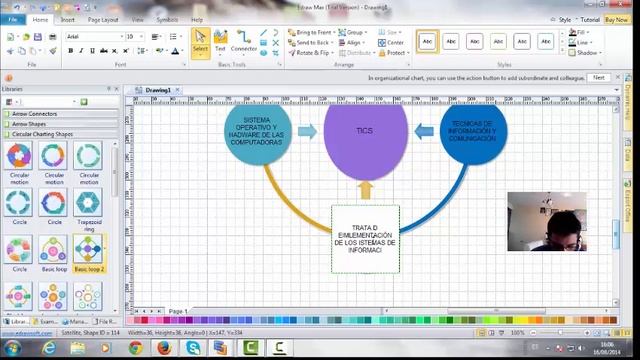
Task: Select the Page 1 sheet tab
Action: tap(178, 311)
